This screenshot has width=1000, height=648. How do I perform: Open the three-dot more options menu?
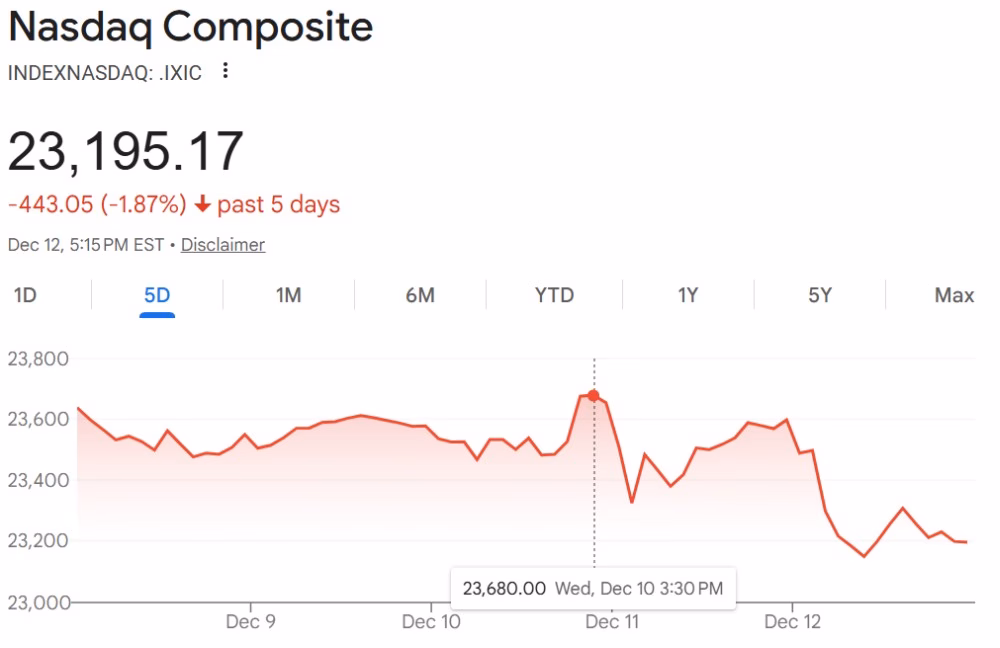point(225,70)
